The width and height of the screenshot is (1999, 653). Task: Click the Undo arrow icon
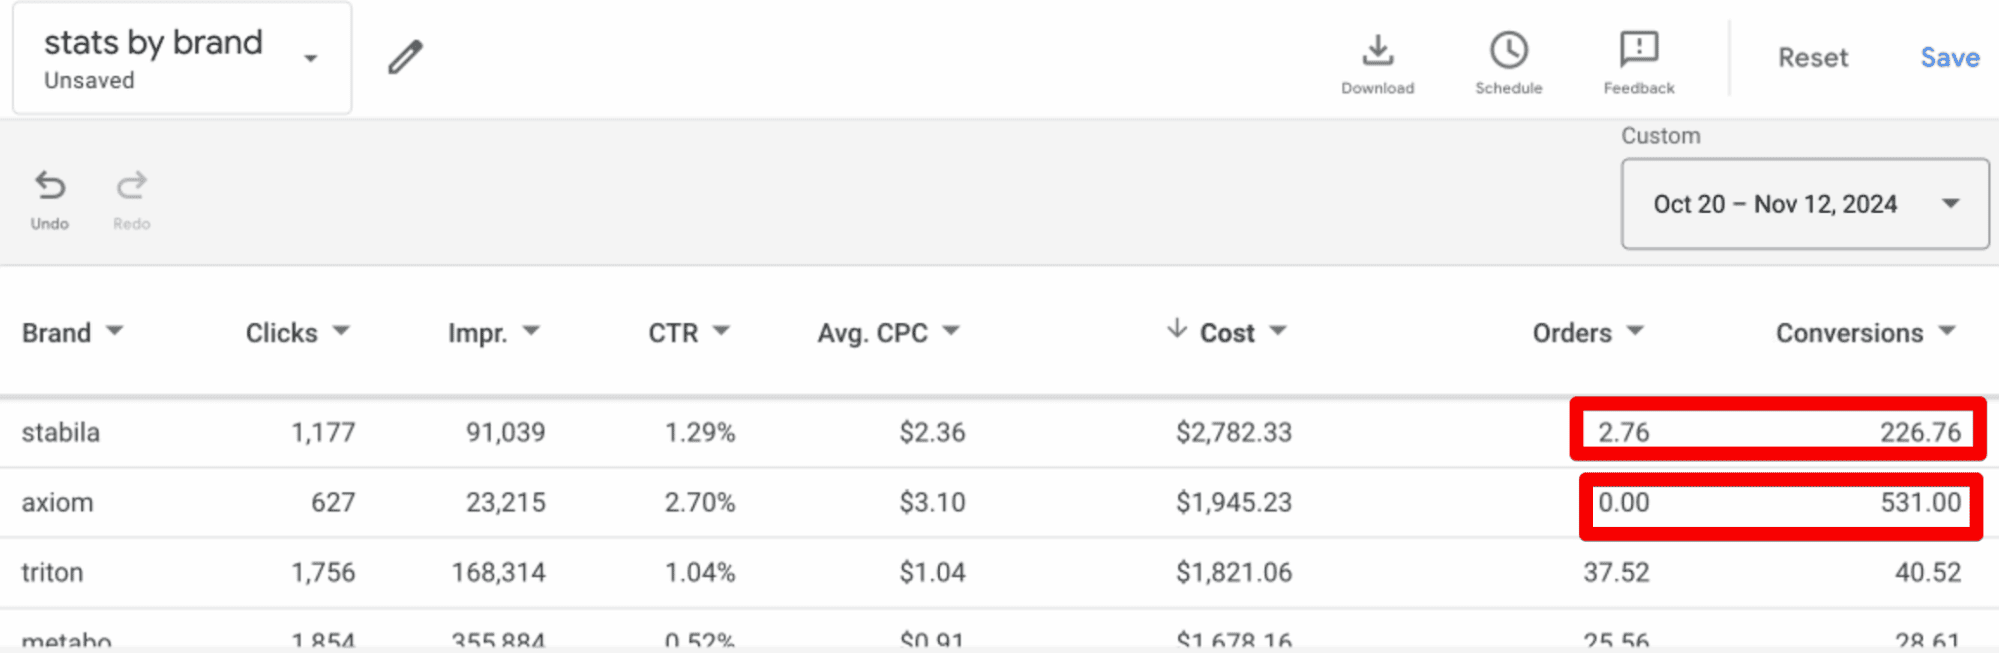point(50,186)
